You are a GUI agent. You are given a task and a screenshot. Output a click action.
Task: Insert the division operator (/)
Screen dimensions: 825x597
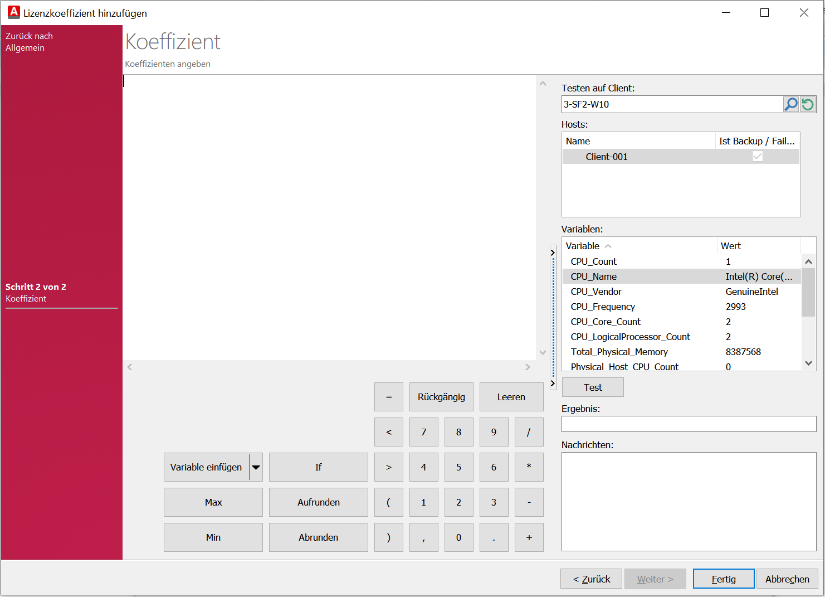click(528, 432)
